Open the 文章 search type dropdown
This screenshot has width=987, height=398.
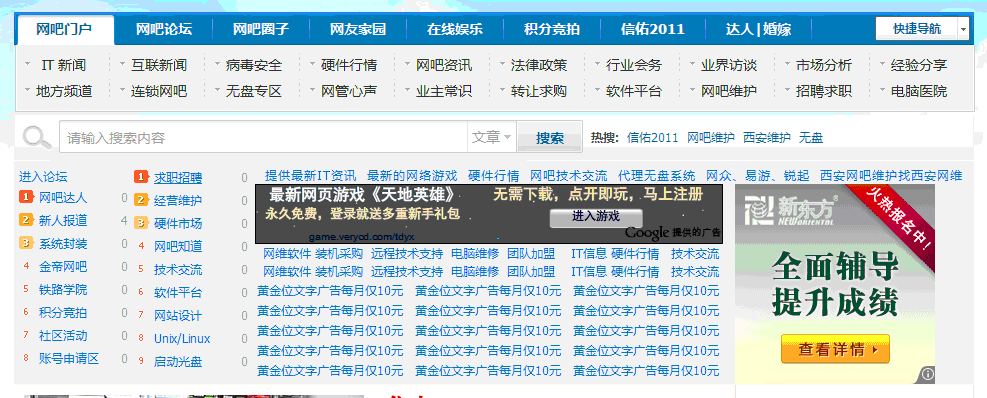[x=492, y=137]
